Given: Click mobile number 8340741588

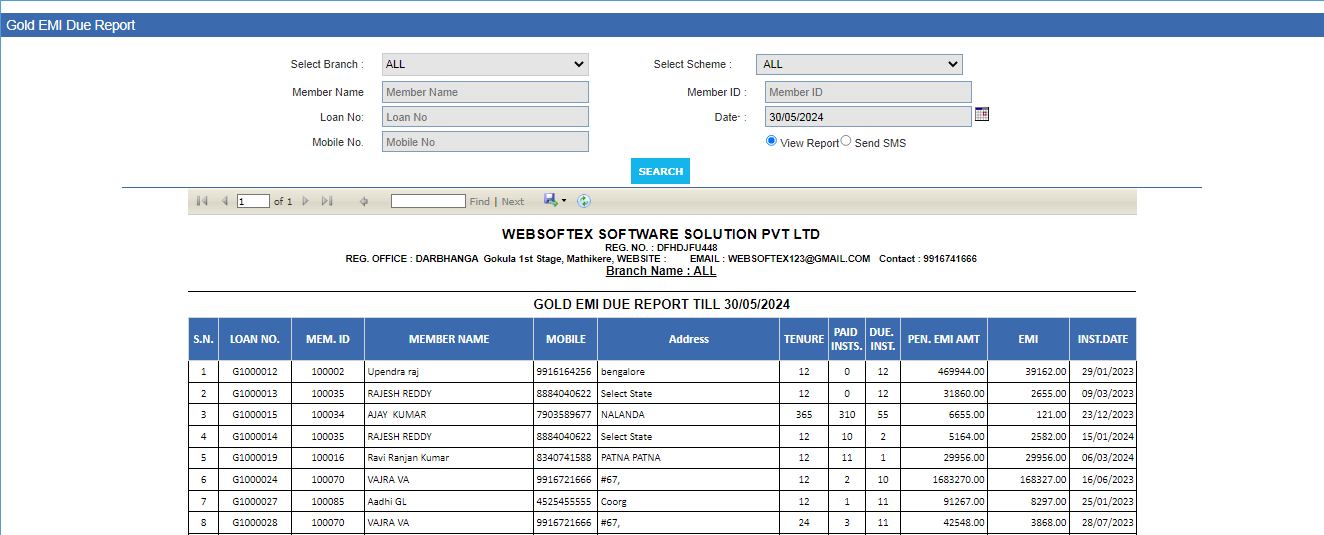Looking at the screenshot, I should point(564,458).
